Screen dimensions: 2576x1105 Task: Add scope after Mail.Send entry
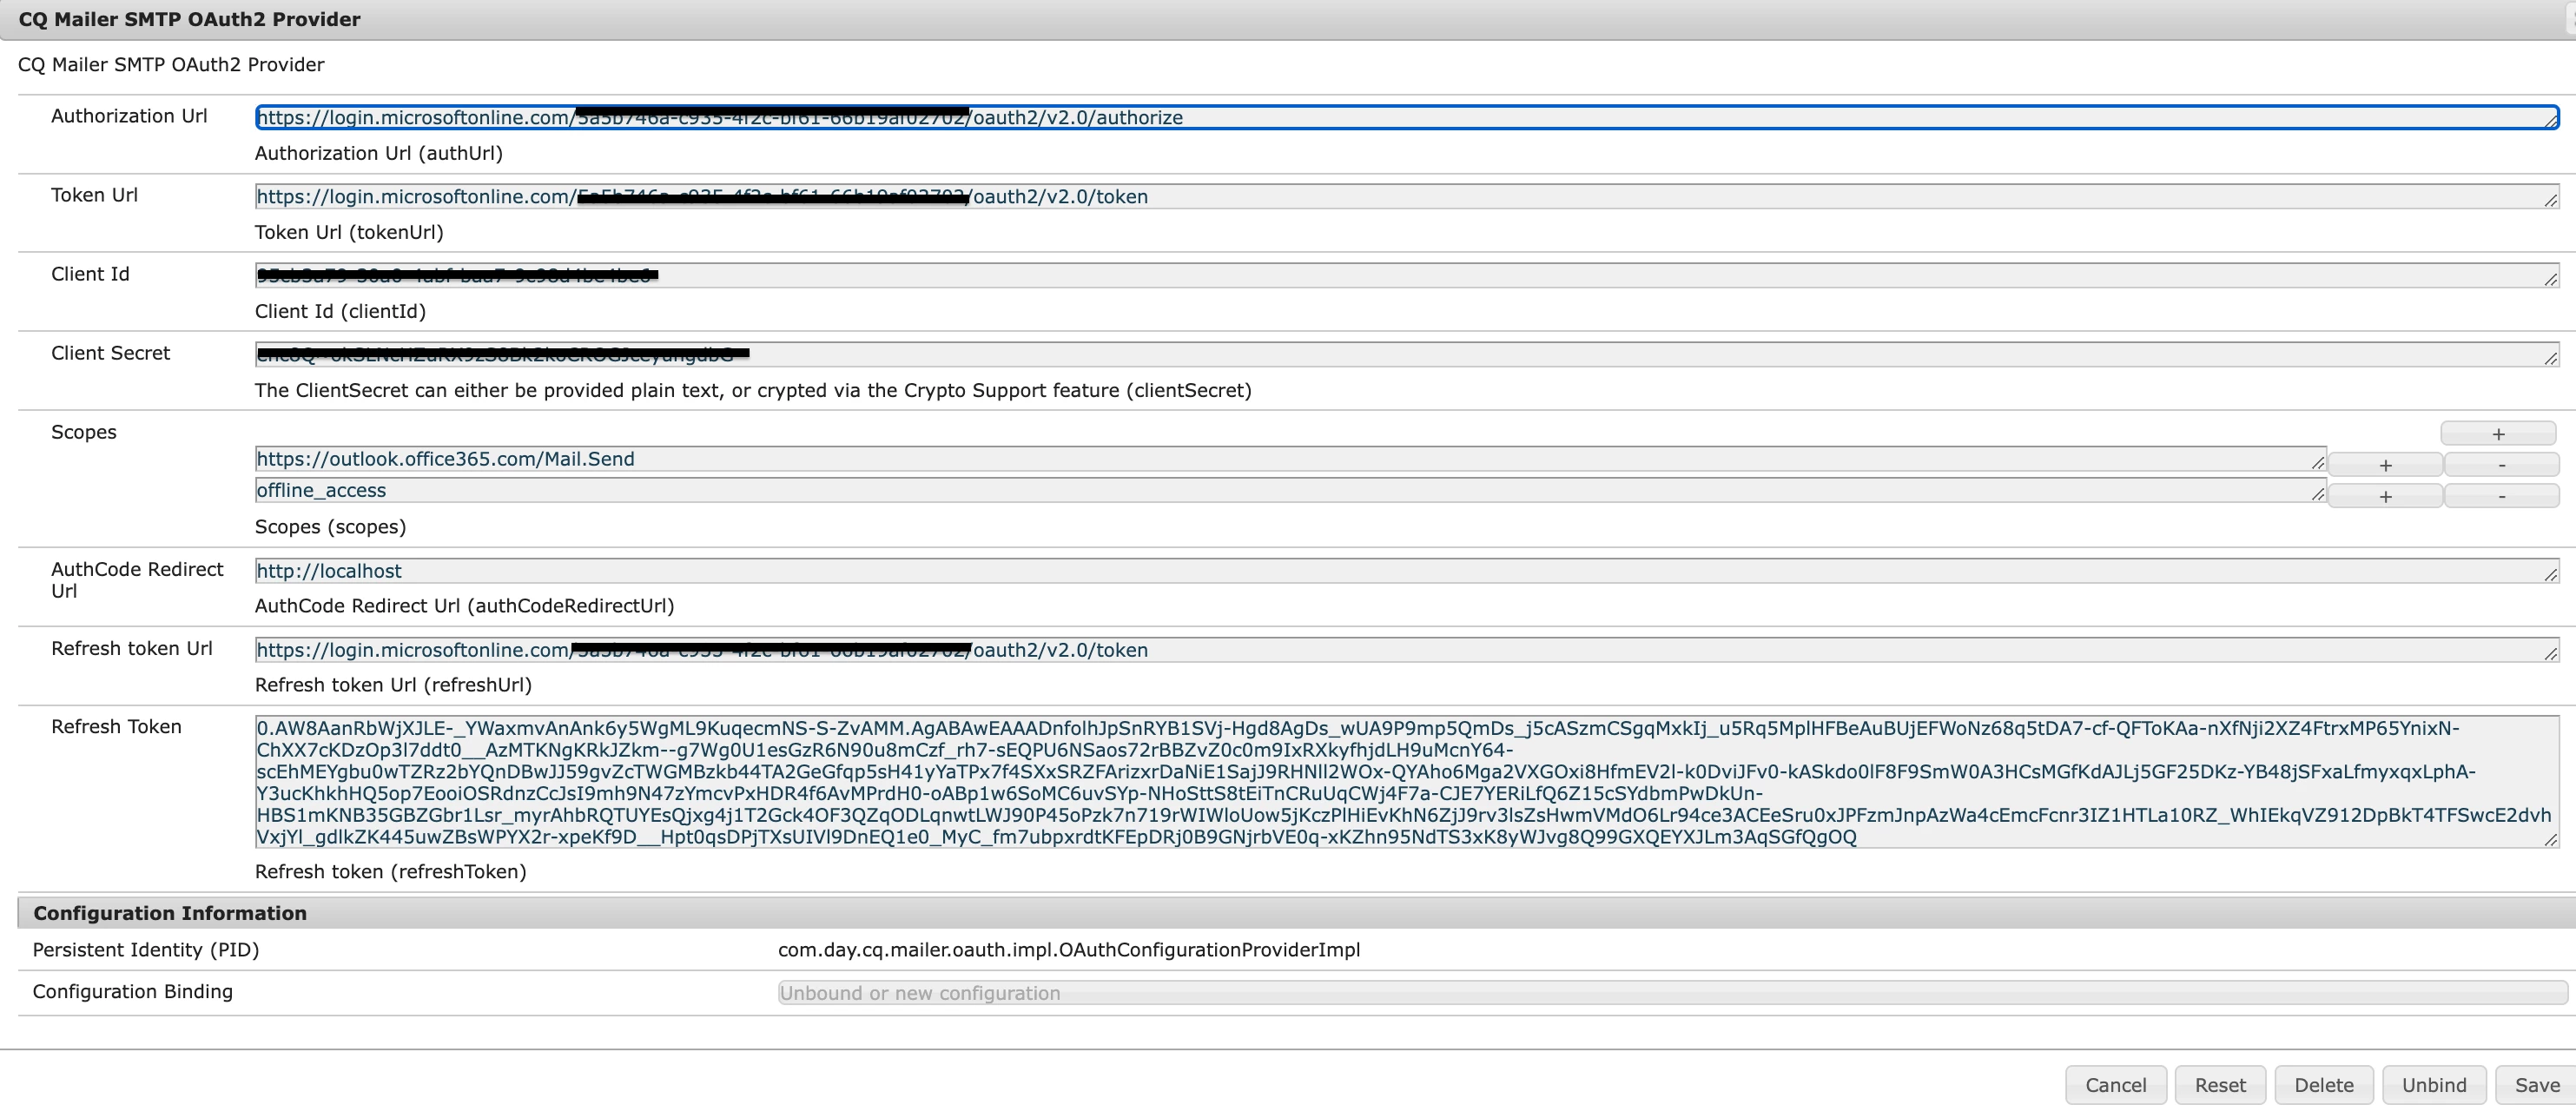pyautogui.click(x=2384, y=465)
